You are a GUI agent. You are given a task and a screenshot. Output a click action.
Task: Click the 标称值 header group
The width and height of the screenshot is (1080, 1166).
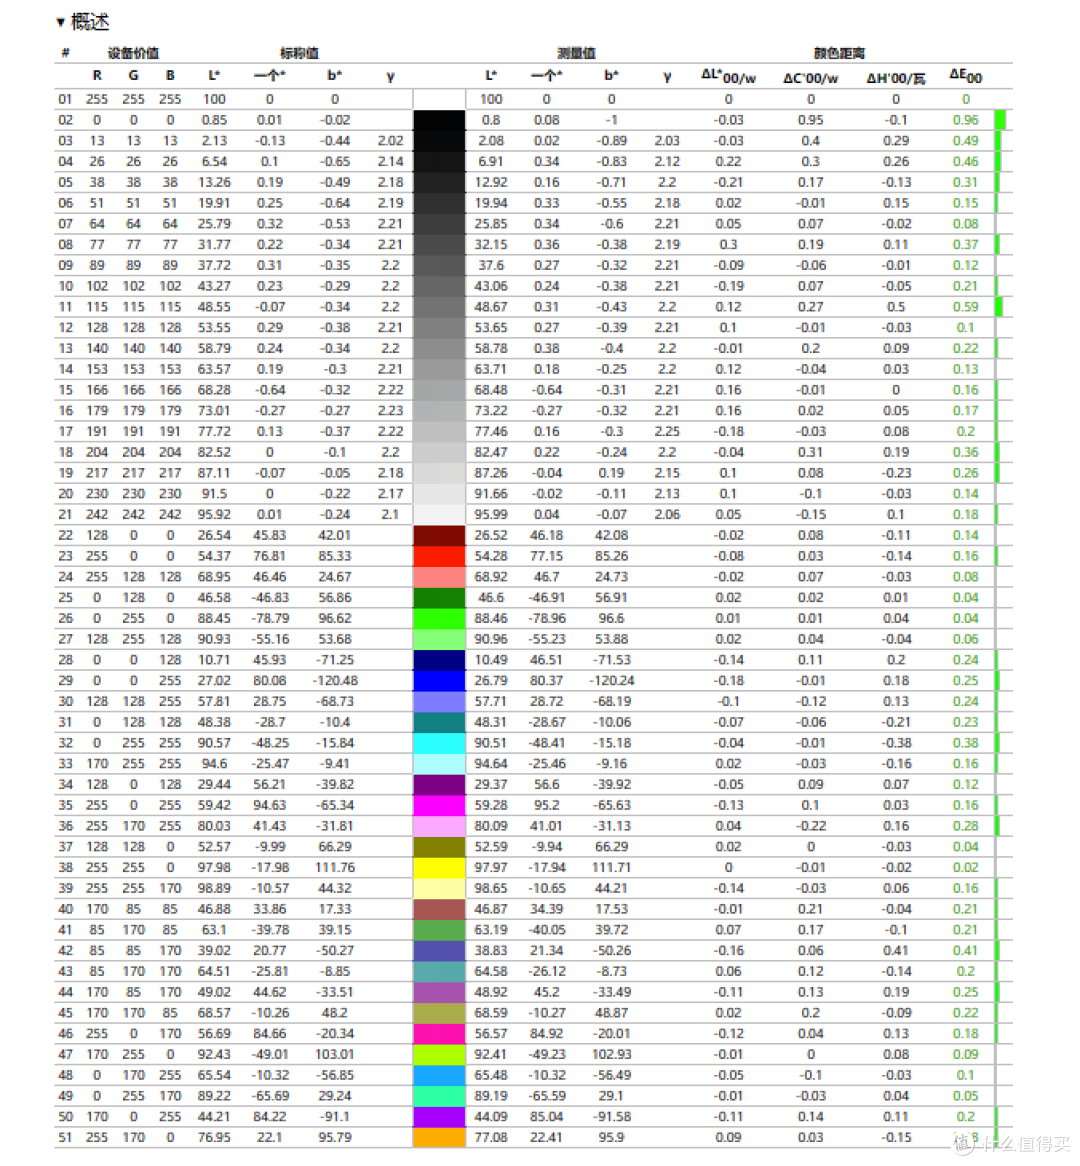[298, 53]
